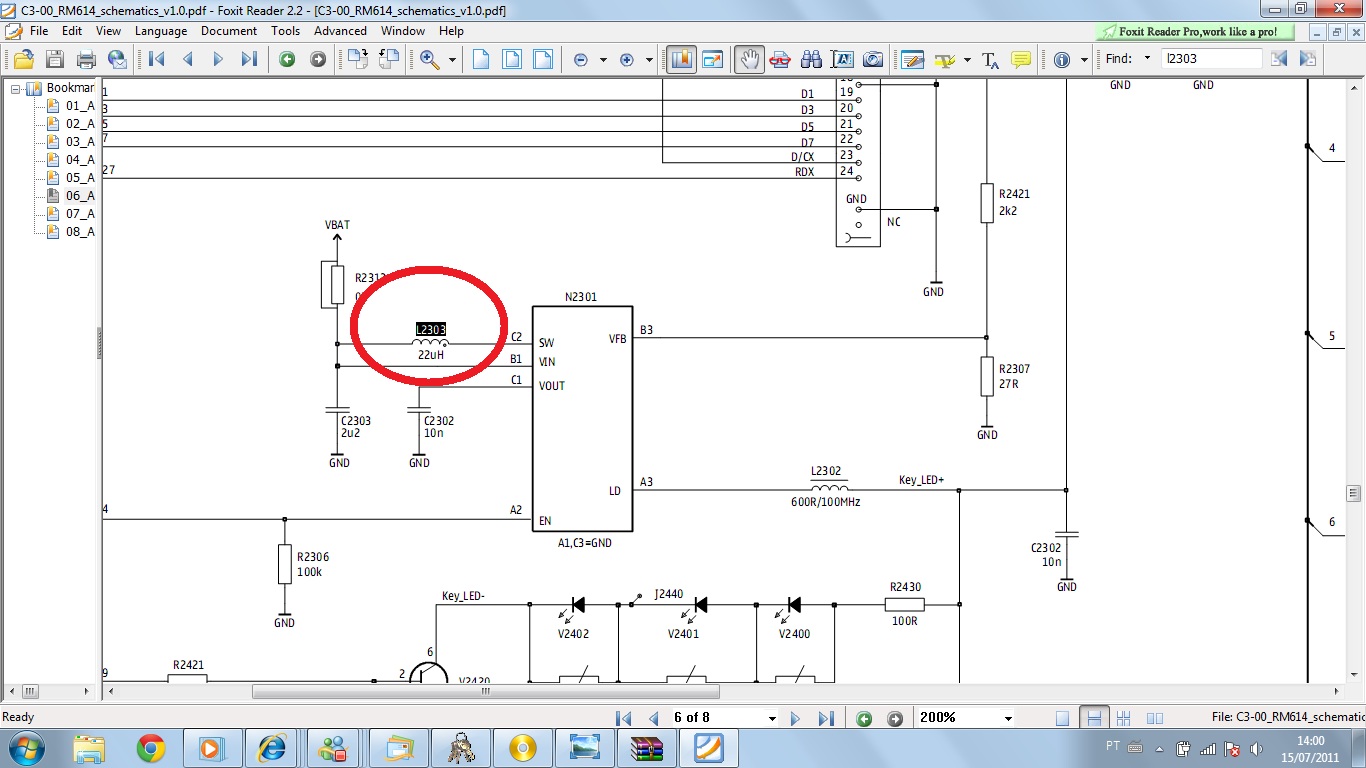The width and height of the screenshot is (1366, 768).
Task: Toggle the navigation panel button in toolbar
Action: (681, 59)
